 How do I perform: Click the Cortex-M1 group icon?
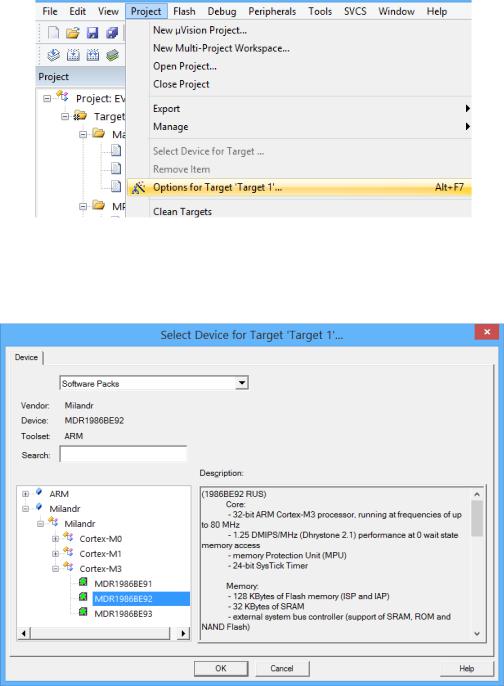tap(68, 552)
